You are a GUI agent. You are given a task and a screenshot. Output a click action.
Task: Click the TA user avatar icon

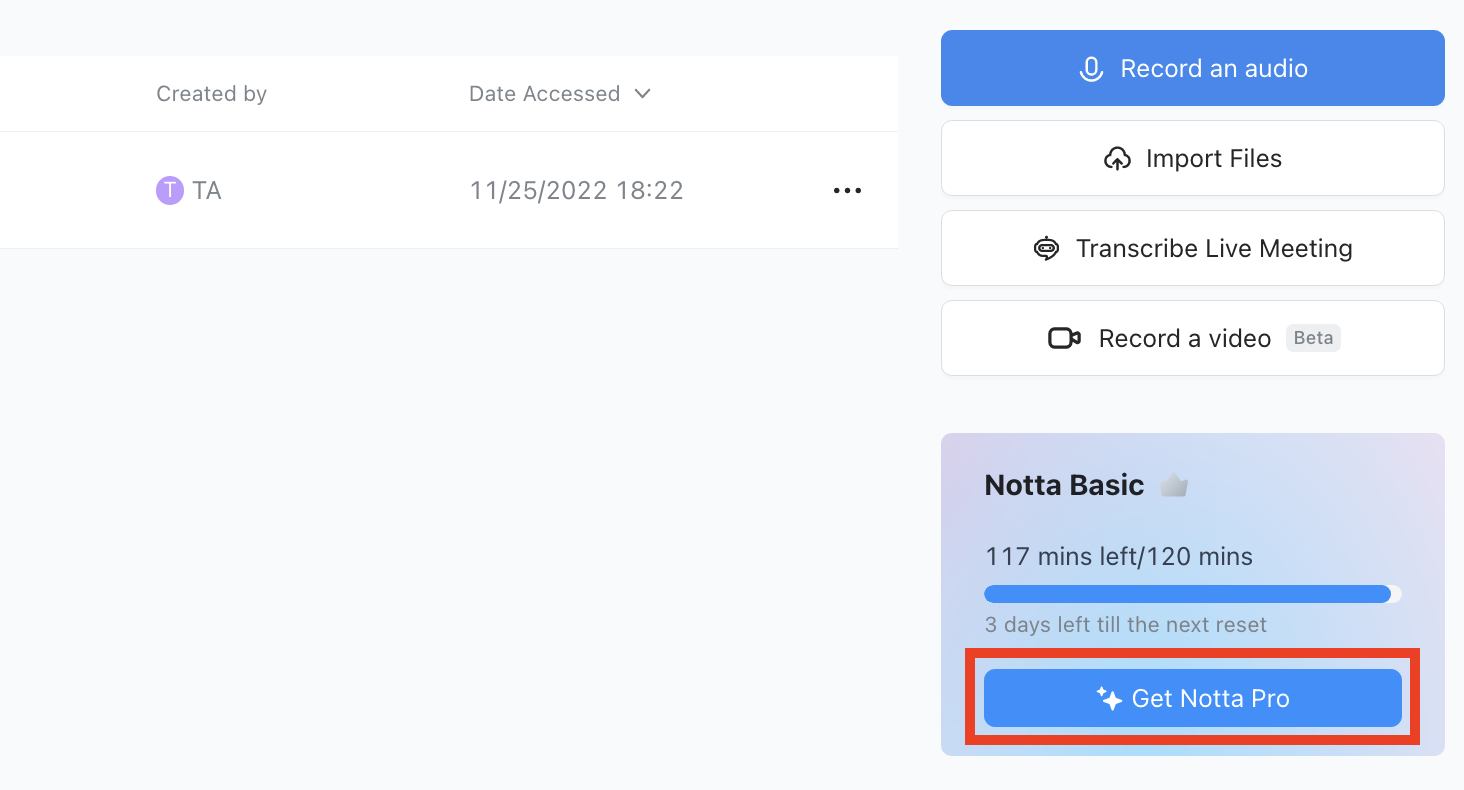[170, 190]
